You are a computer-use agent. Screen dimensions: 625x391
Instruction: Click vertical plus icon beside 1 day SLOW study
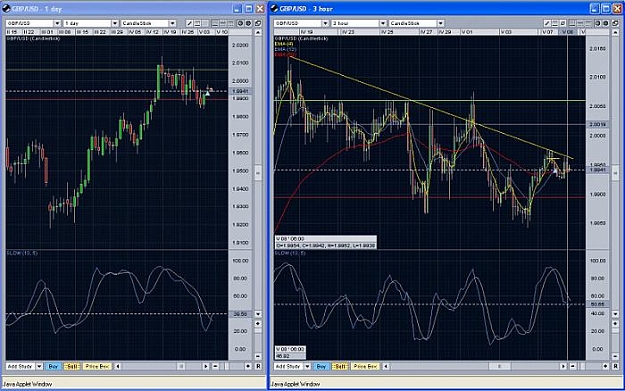[258, 323]
